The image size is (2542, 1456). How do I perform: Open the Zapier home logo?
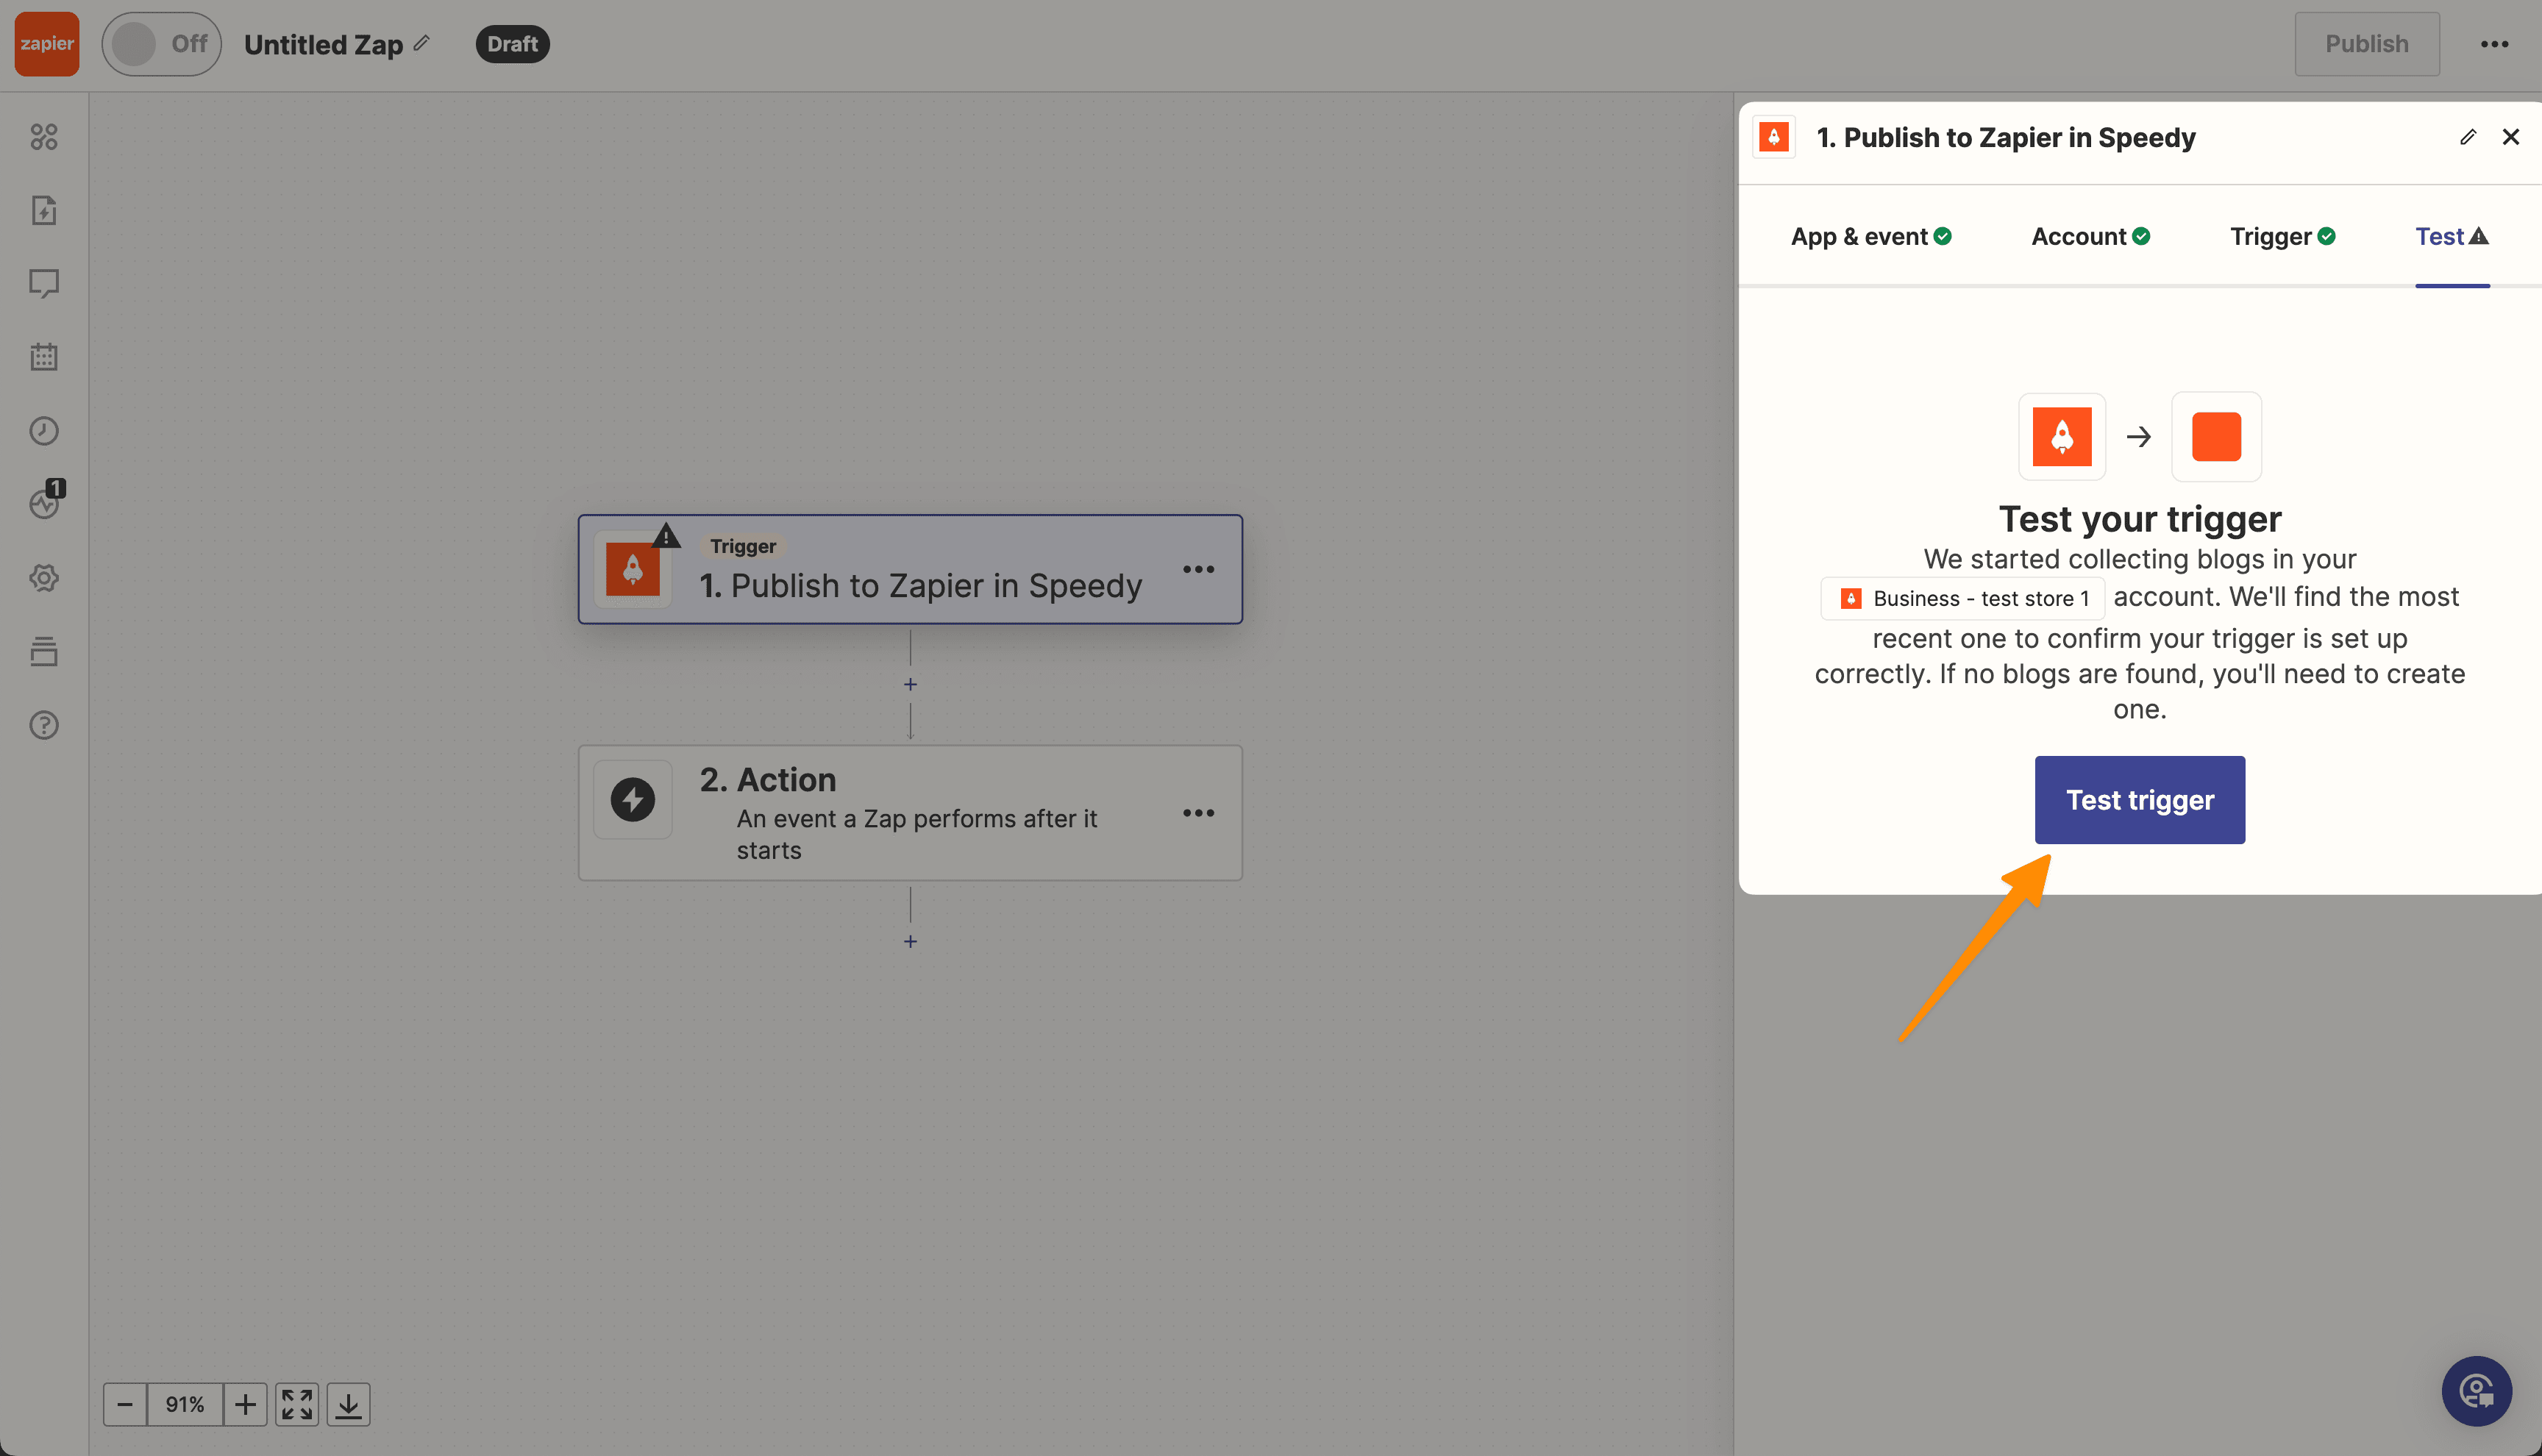(x=46, y=44)
